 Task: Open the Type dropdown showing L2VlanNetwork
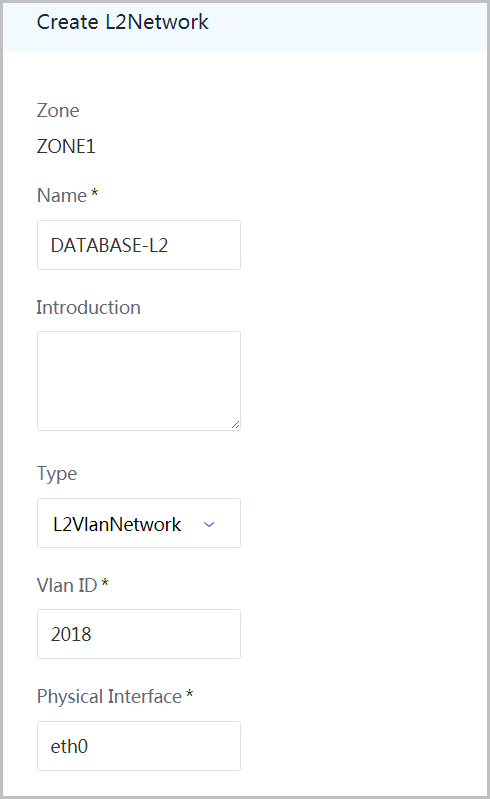coord(139,523)
